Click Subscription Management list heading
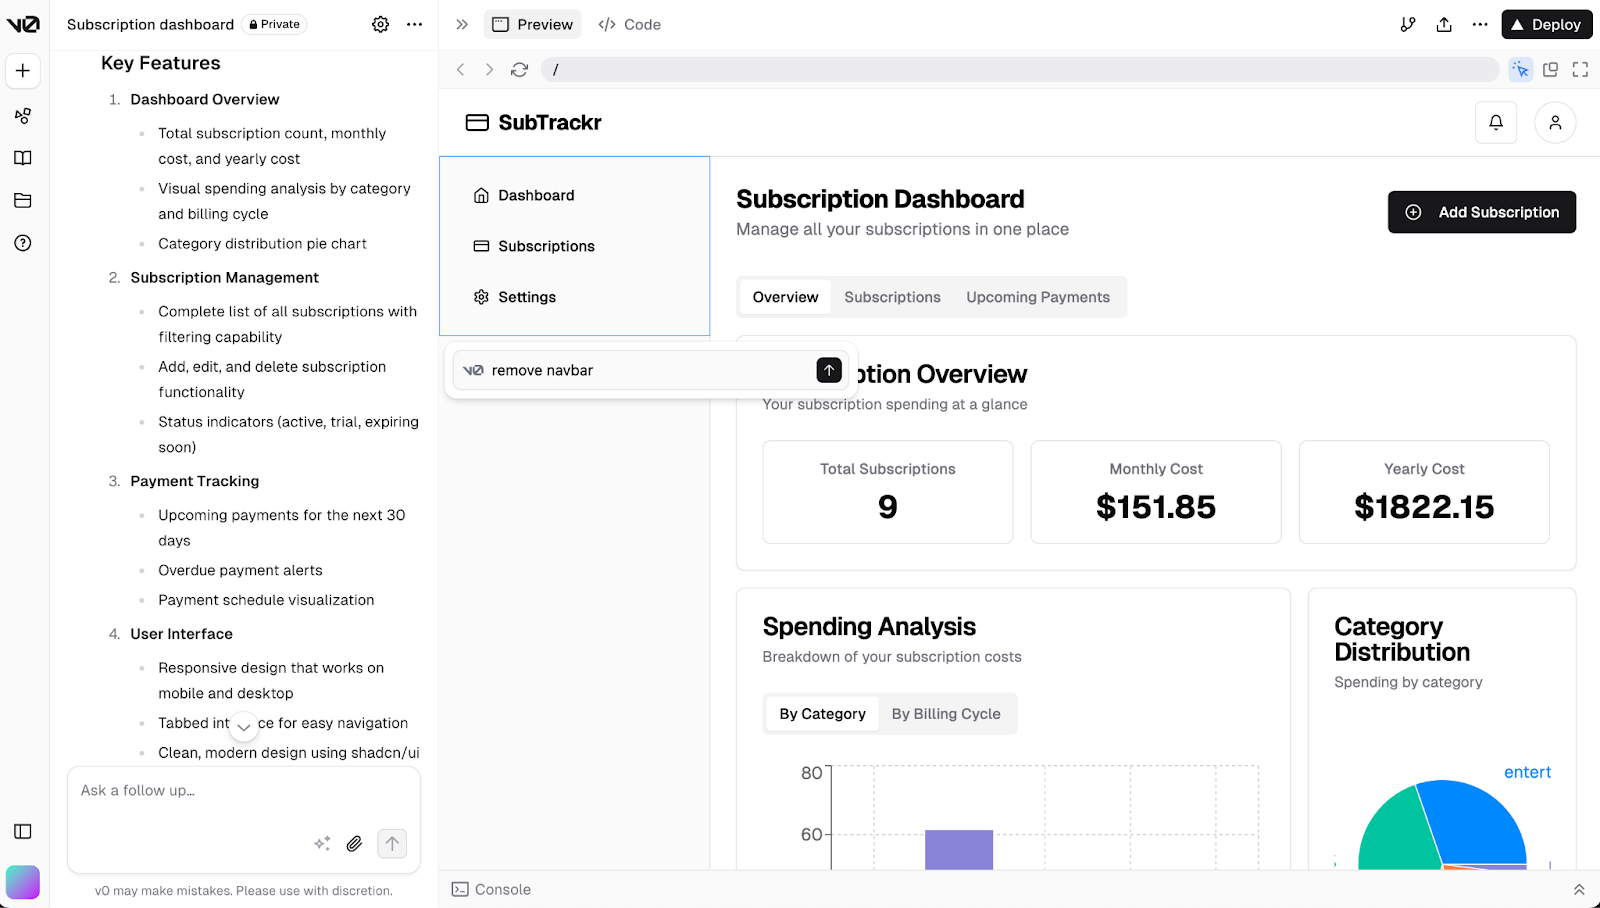The width and height of the screenshot is (1600, 908). (225, 277)
